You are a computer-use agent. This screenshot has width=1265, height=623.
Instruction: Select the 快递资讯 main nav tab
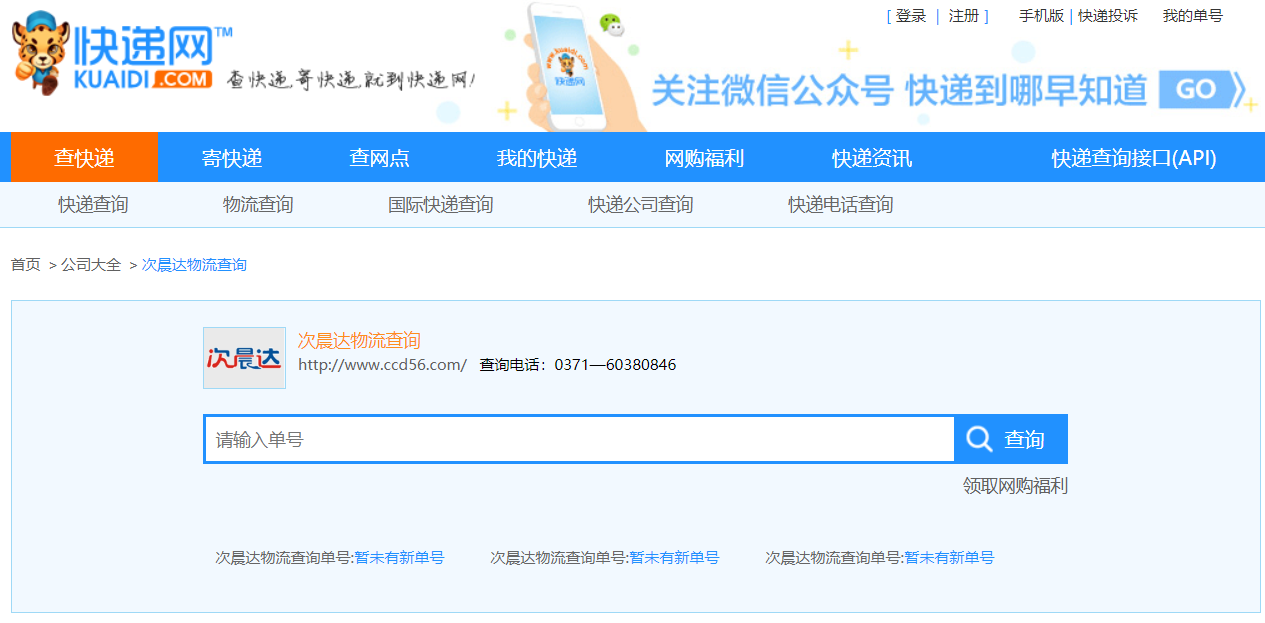(872, 157)
